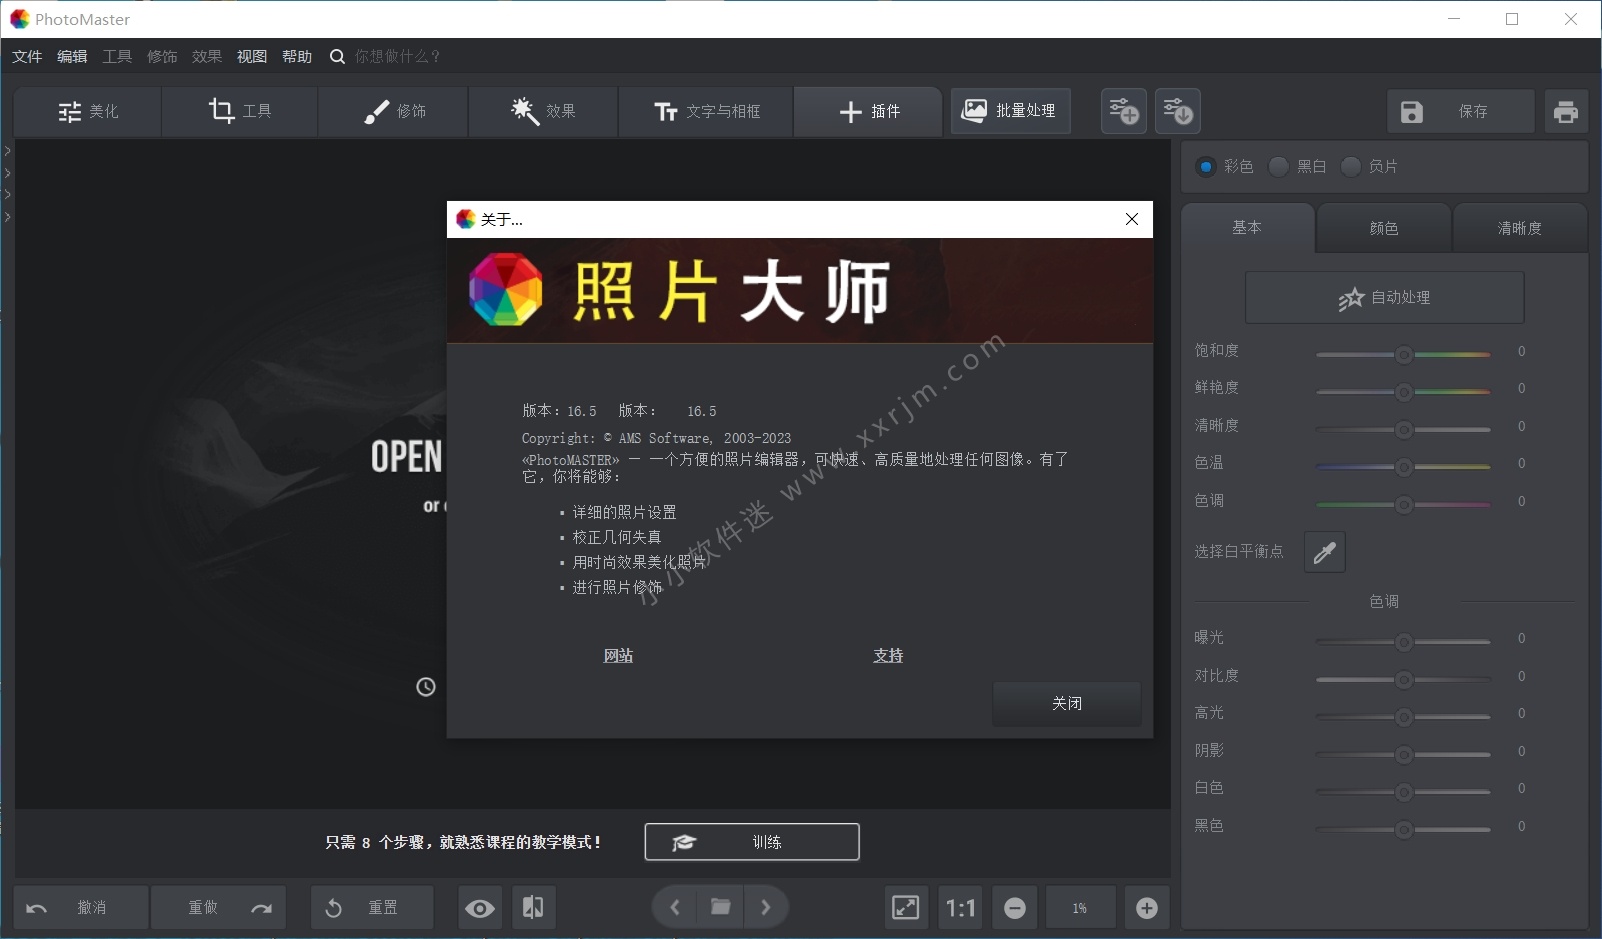1602x939 pixels.
Task: Click the 阴影 shadows slider handle
Action: (1404, 754)
